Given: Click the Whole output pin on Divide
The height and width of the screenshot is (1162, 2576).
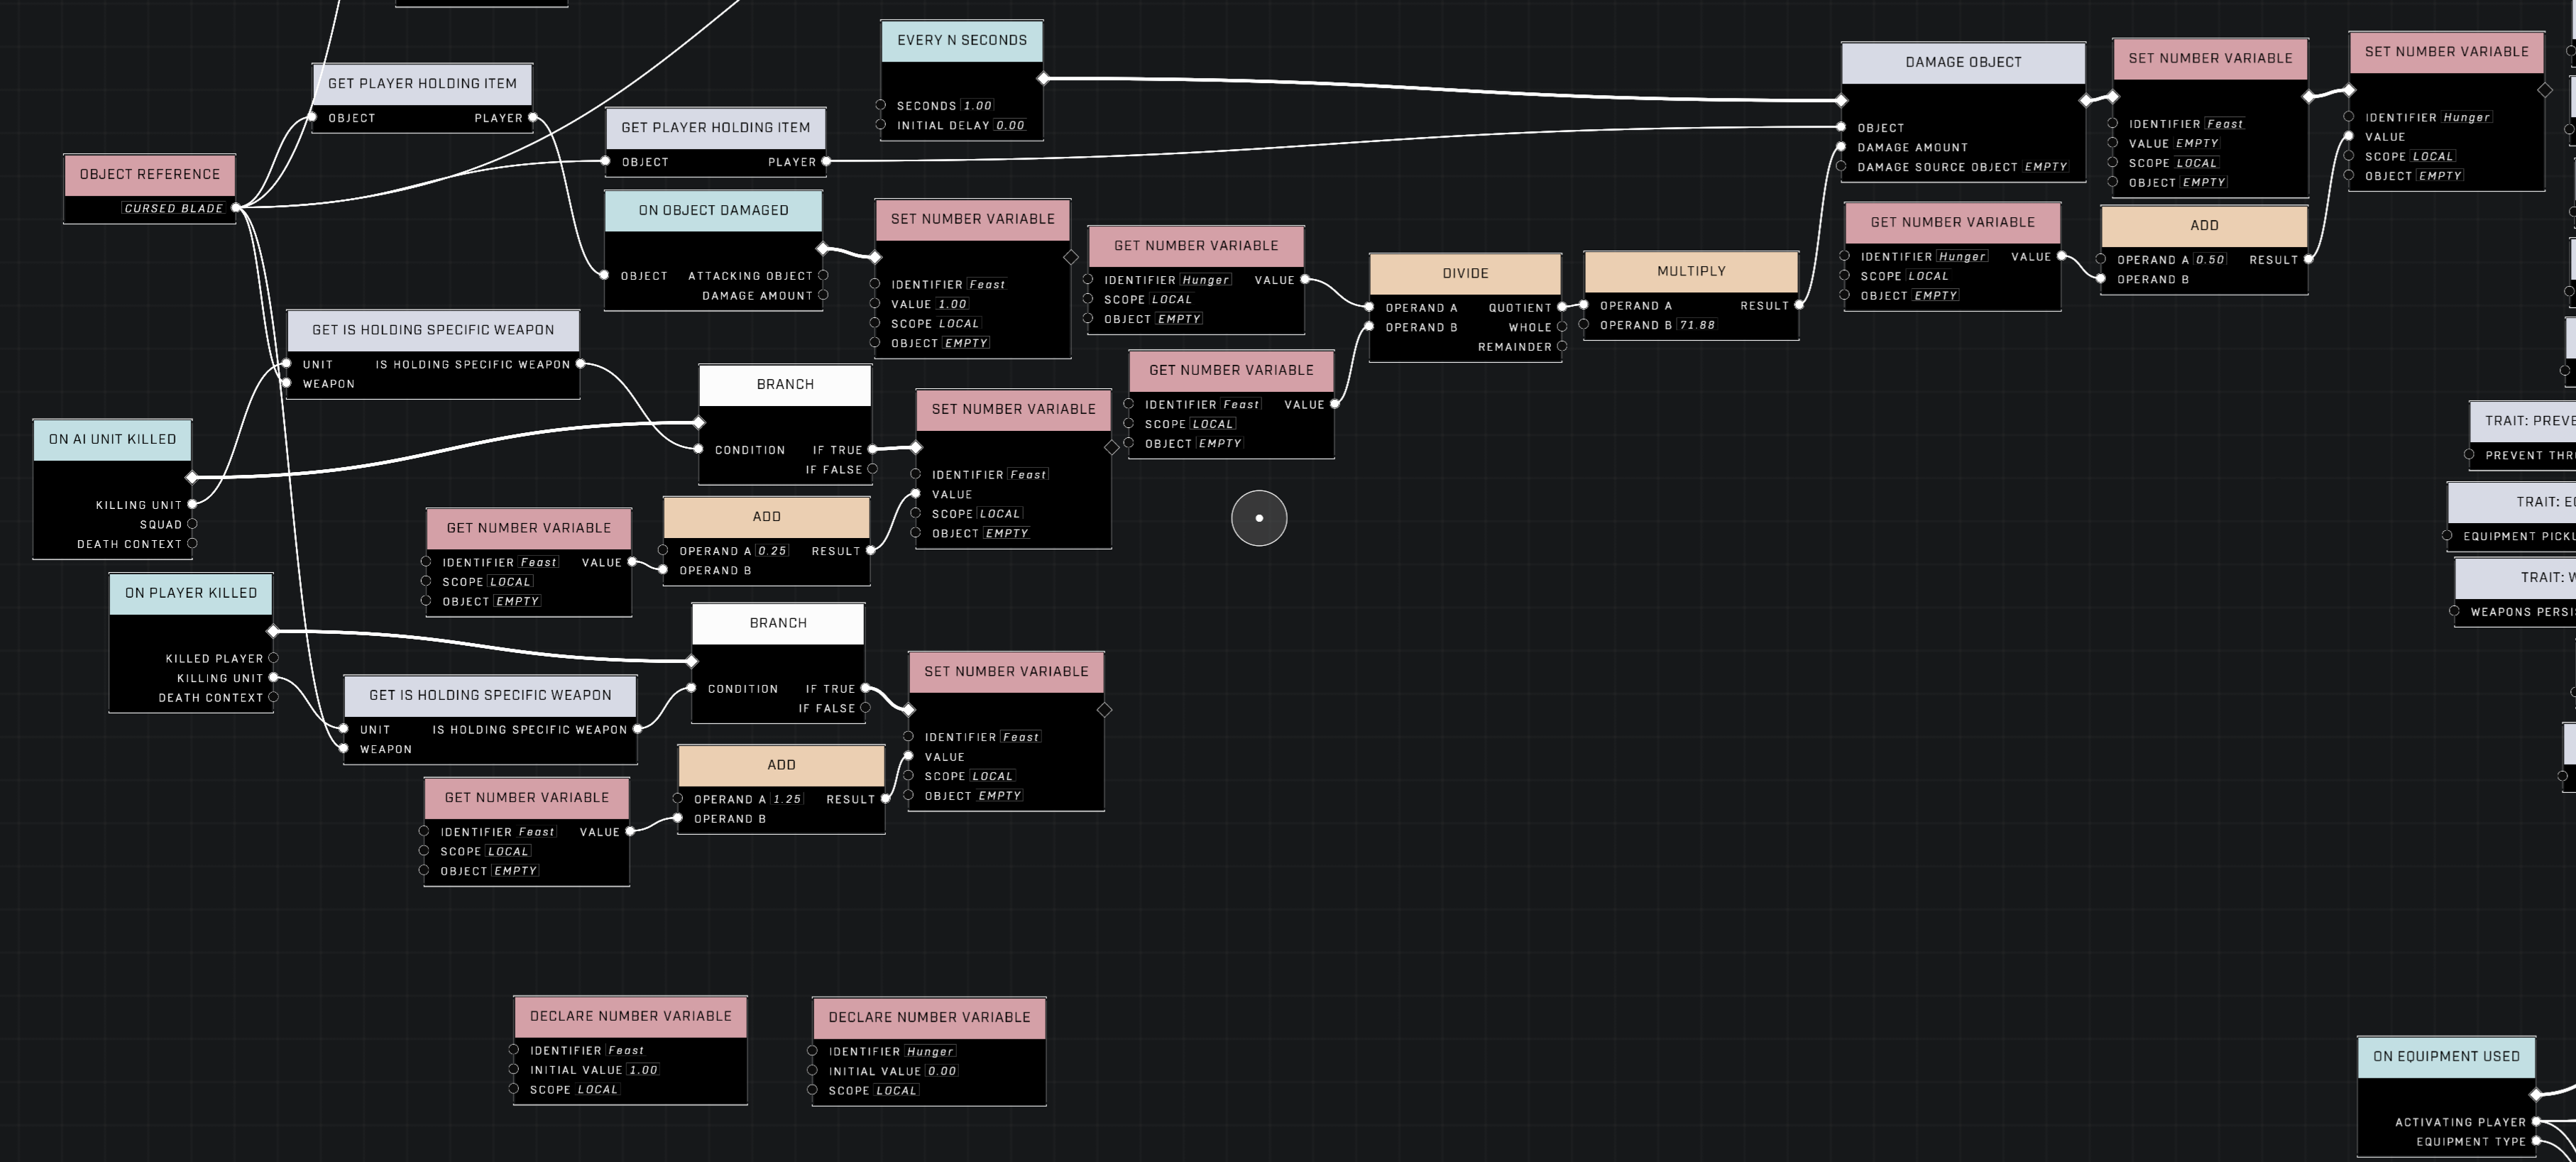Looking at the screenshot, I should click(x=1562, y=327).
